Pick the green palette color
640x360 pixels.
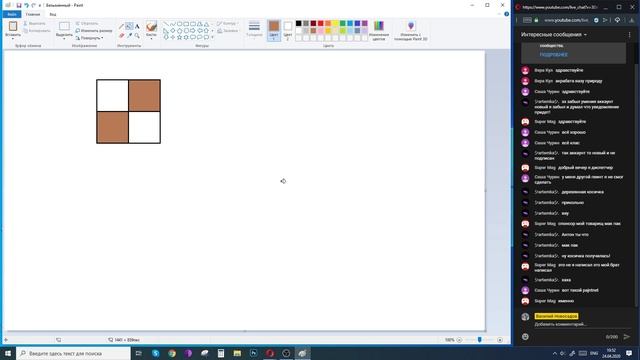pos(342,23)
